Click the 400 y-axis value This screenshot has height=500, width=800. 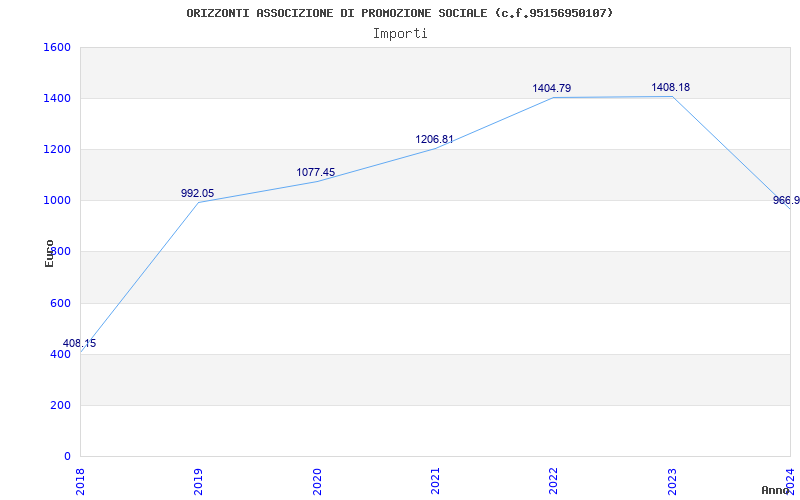tap(60, 355)
